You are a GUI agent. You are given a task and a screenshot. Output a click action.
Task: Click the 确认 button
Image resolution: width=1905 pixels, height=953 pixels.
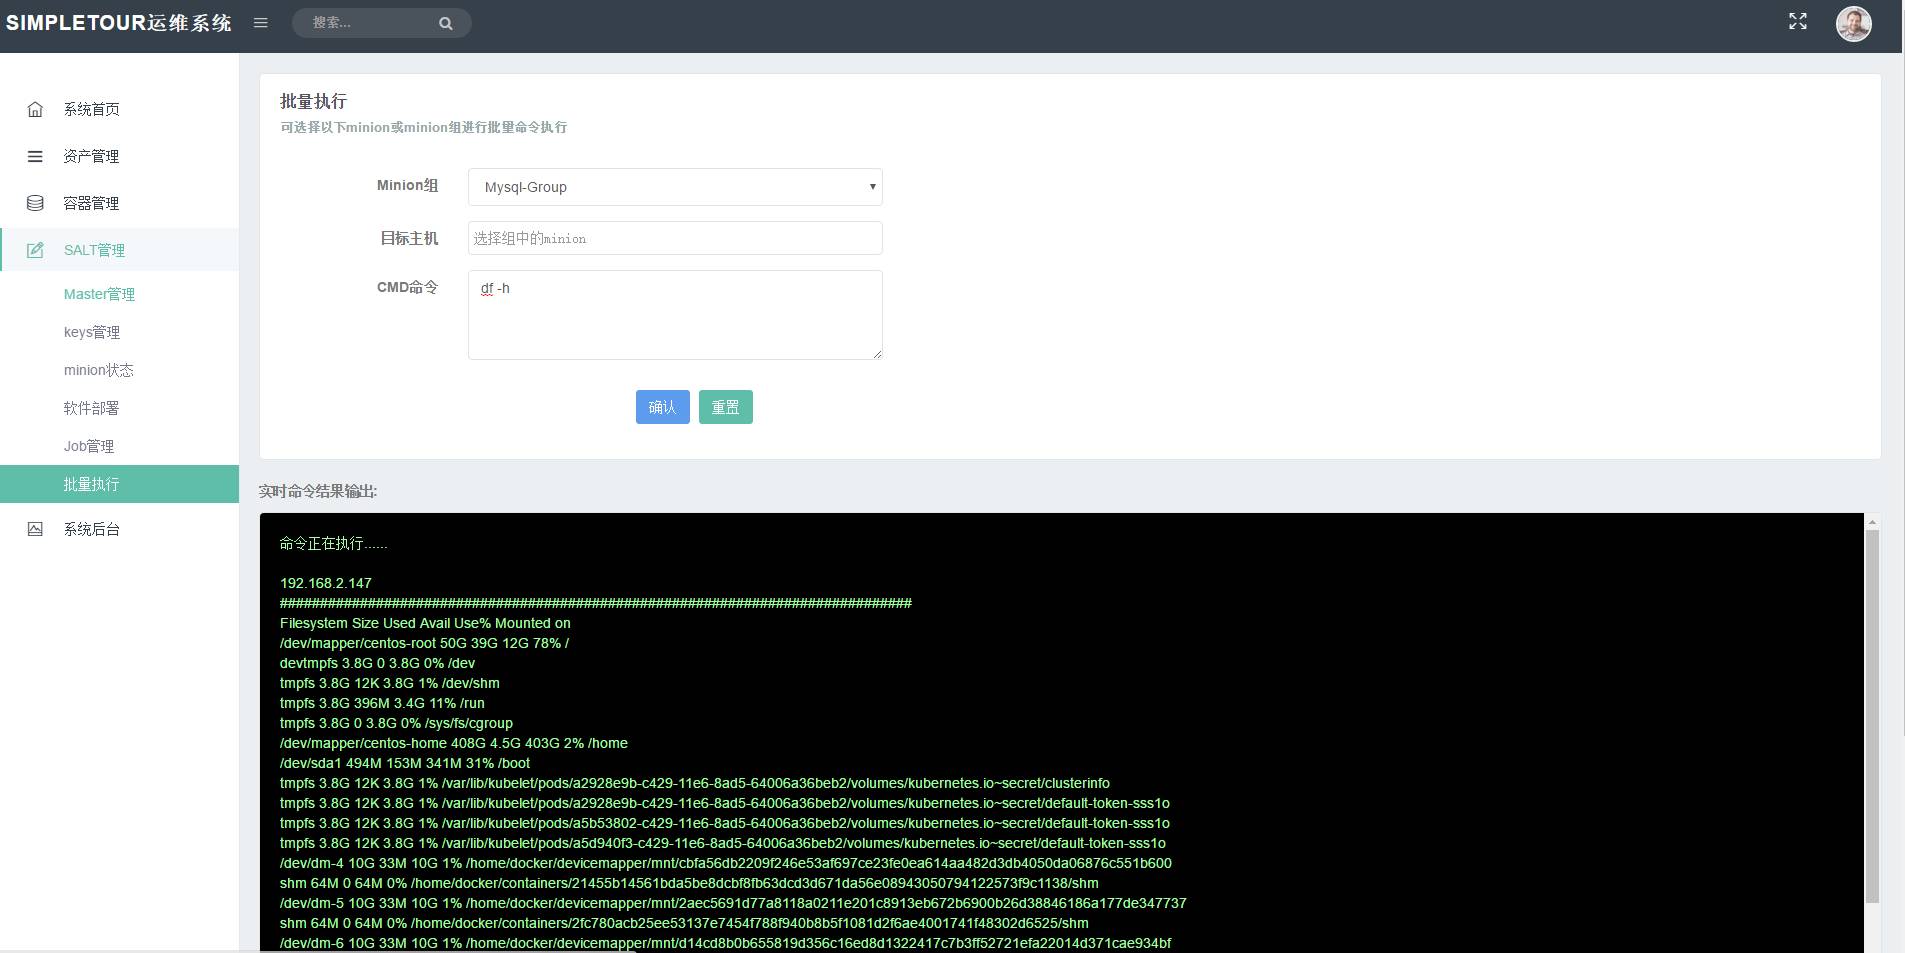pyautogui.click(x=662, y=407)
